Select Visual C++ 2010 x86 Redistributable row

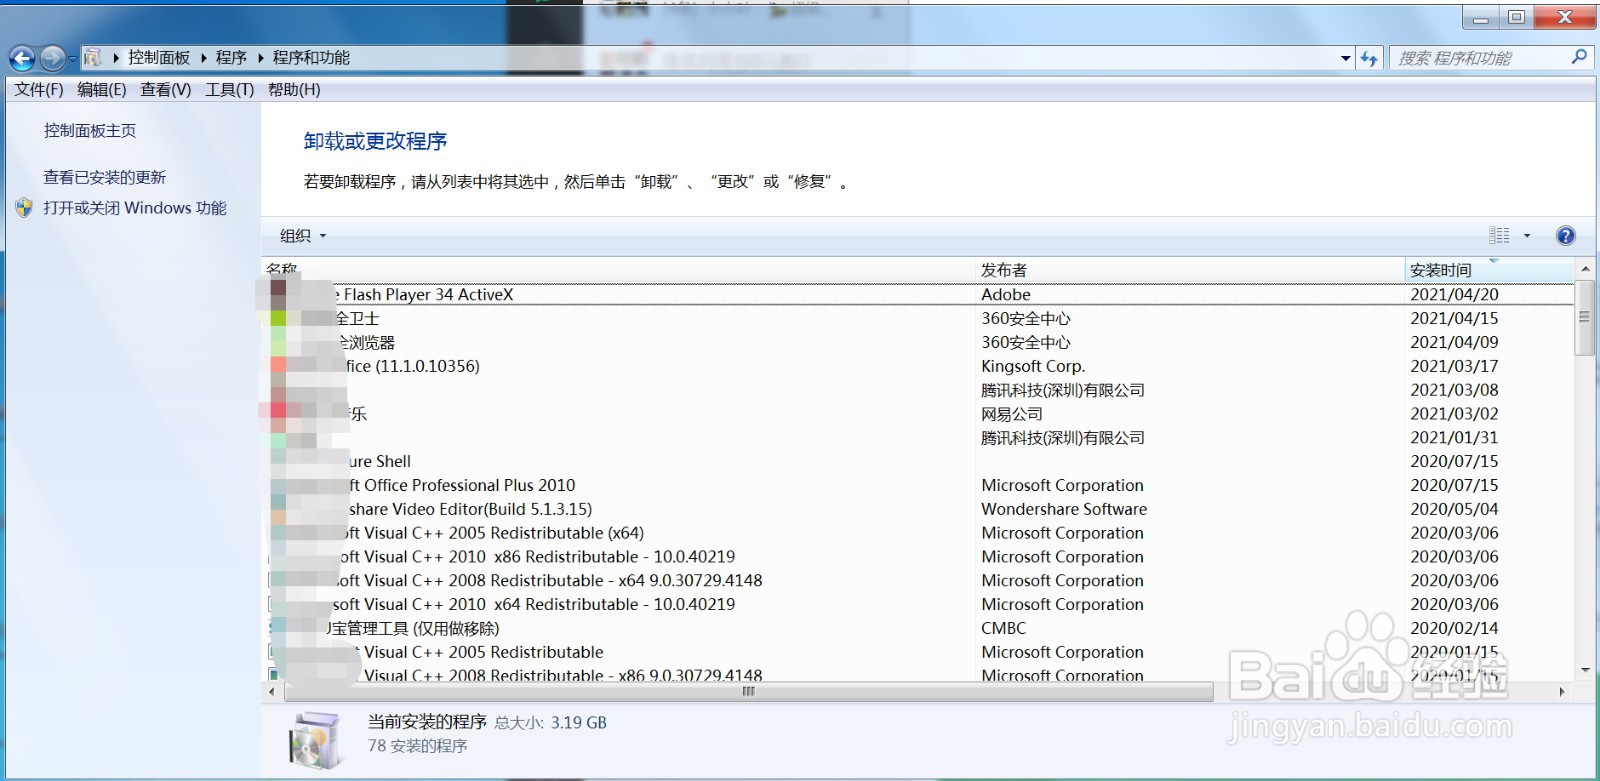point(918,557)
